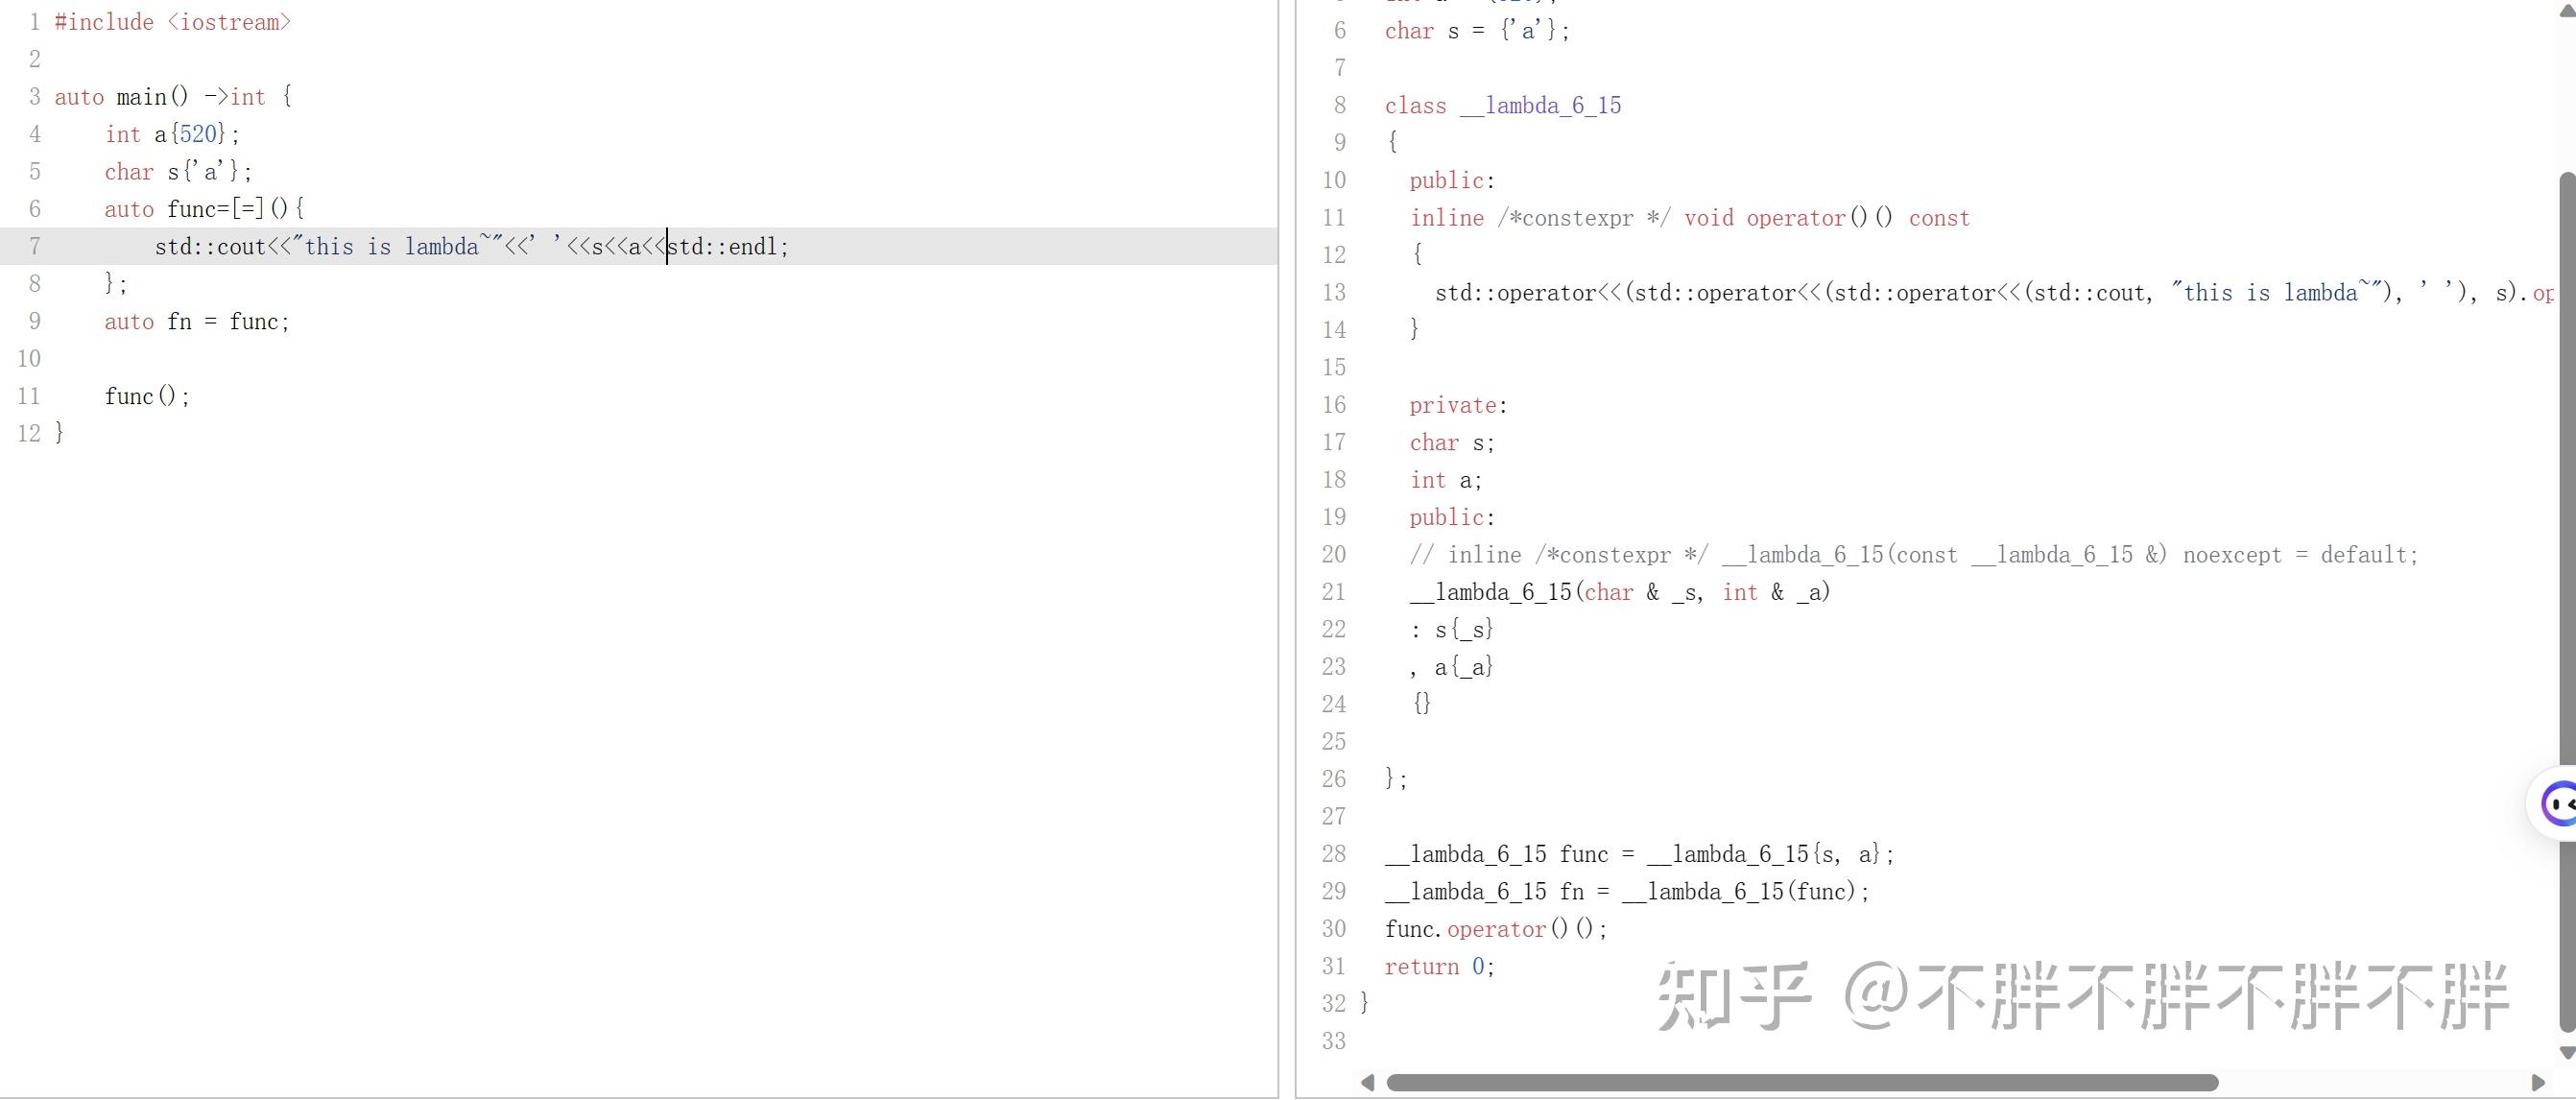Viewport: 2576px width, 1100px height.
Task: Click 'class __lambda_6_15' in output pane
Action: coord(1502,105)
